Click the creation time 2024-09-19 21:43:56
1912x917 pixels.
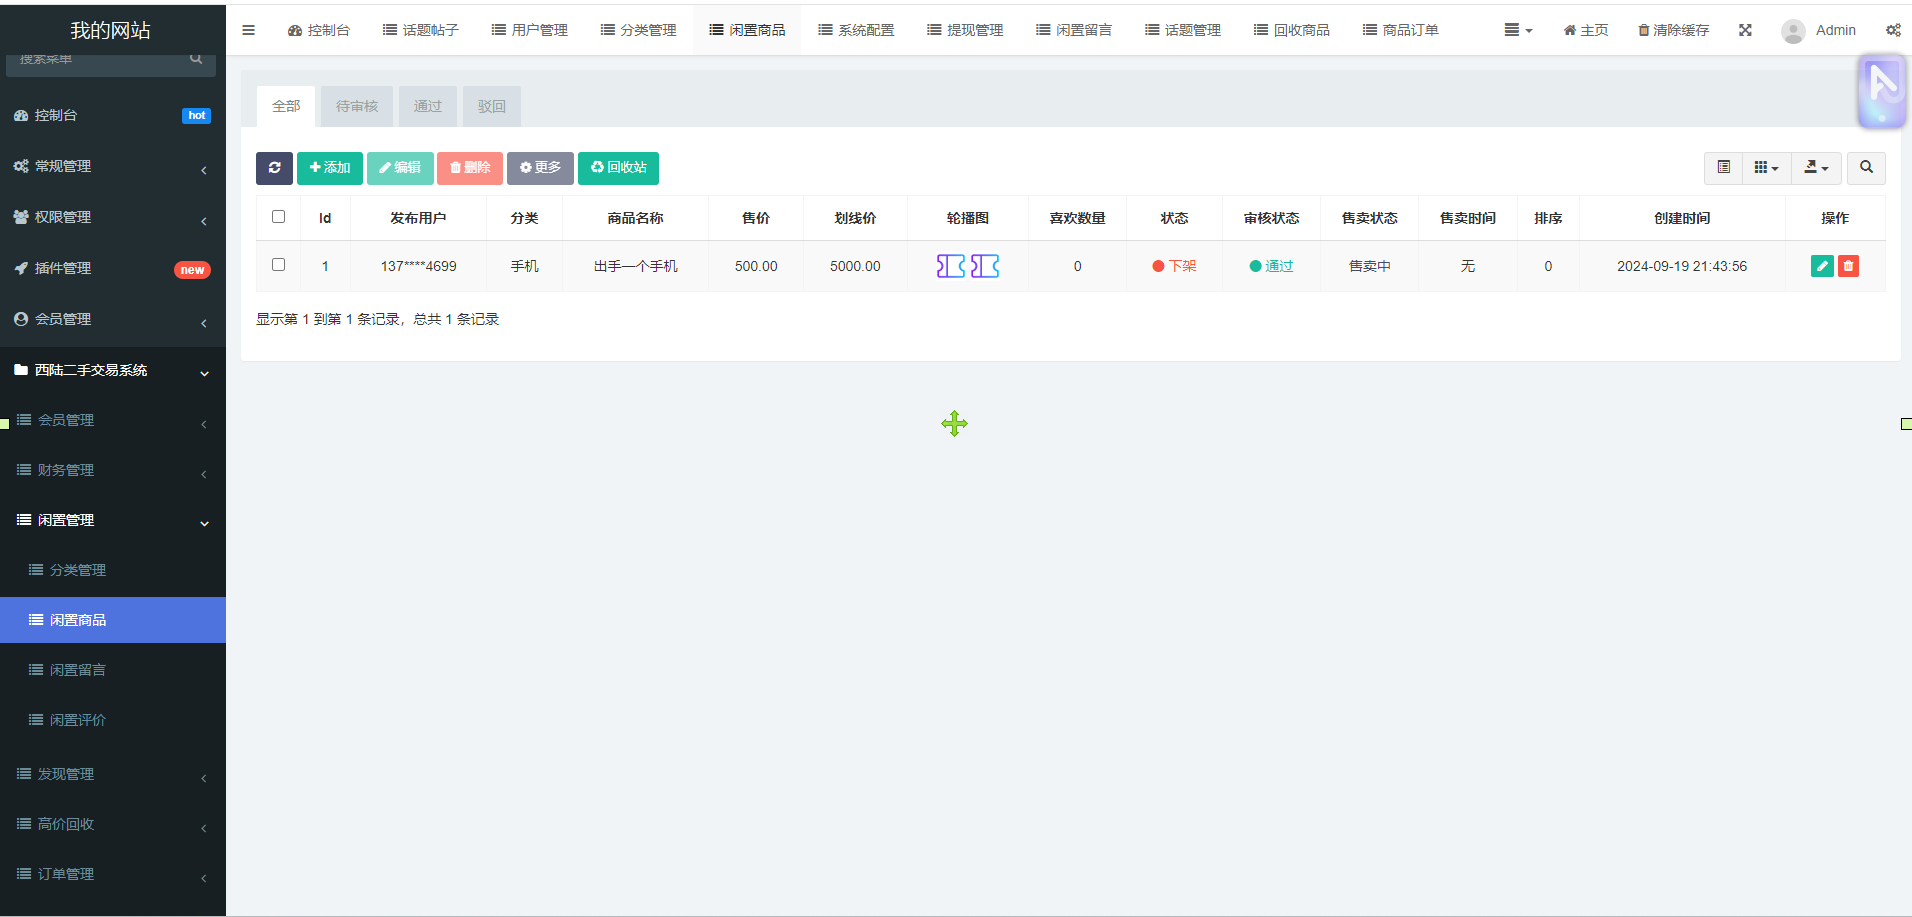1682,266
